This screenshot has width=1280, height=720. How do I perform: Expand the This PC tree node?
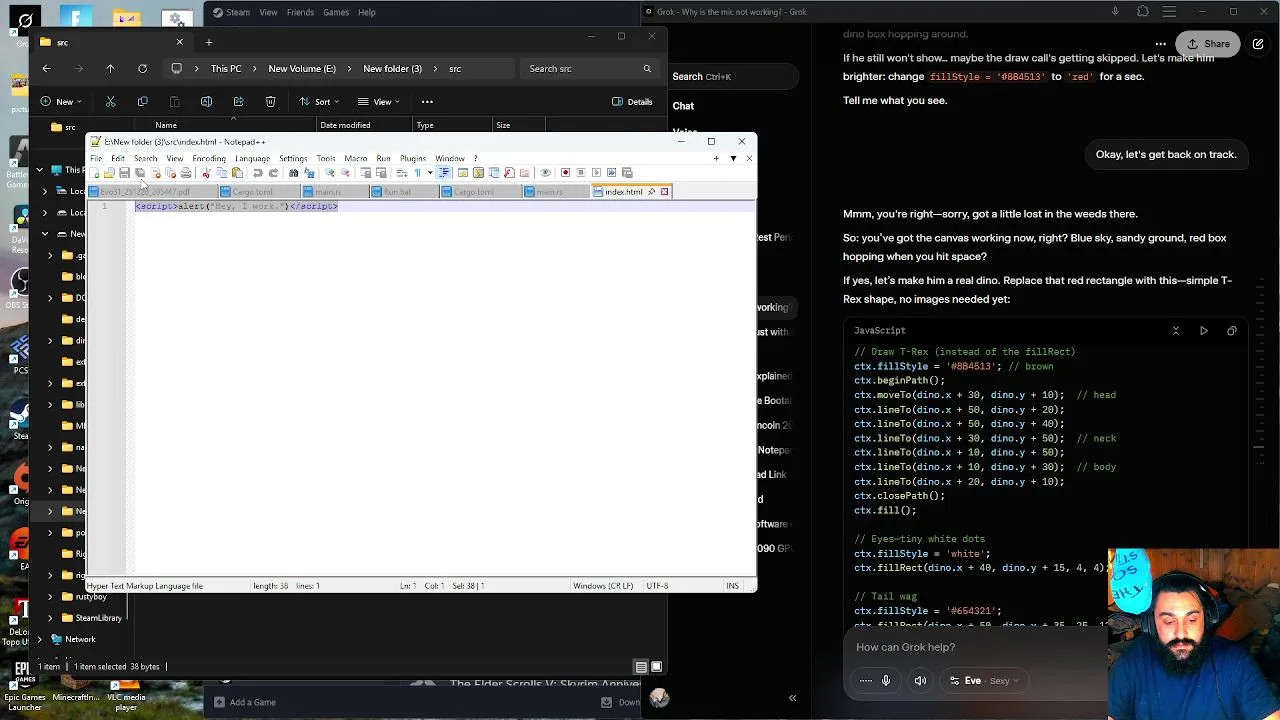(x=40, y=170)
